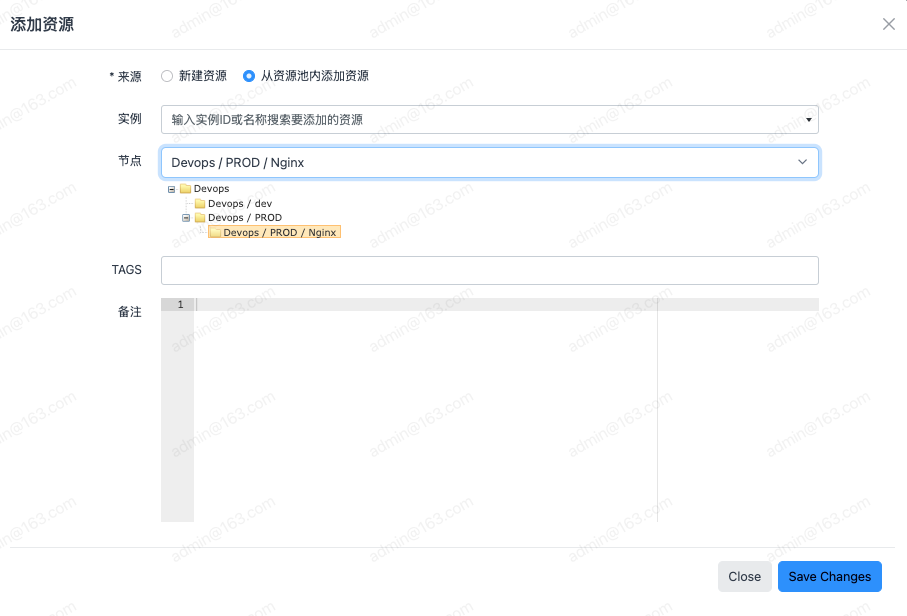Click line number 1 in editor gutter
907x616 pixels.
coord(180,304)
